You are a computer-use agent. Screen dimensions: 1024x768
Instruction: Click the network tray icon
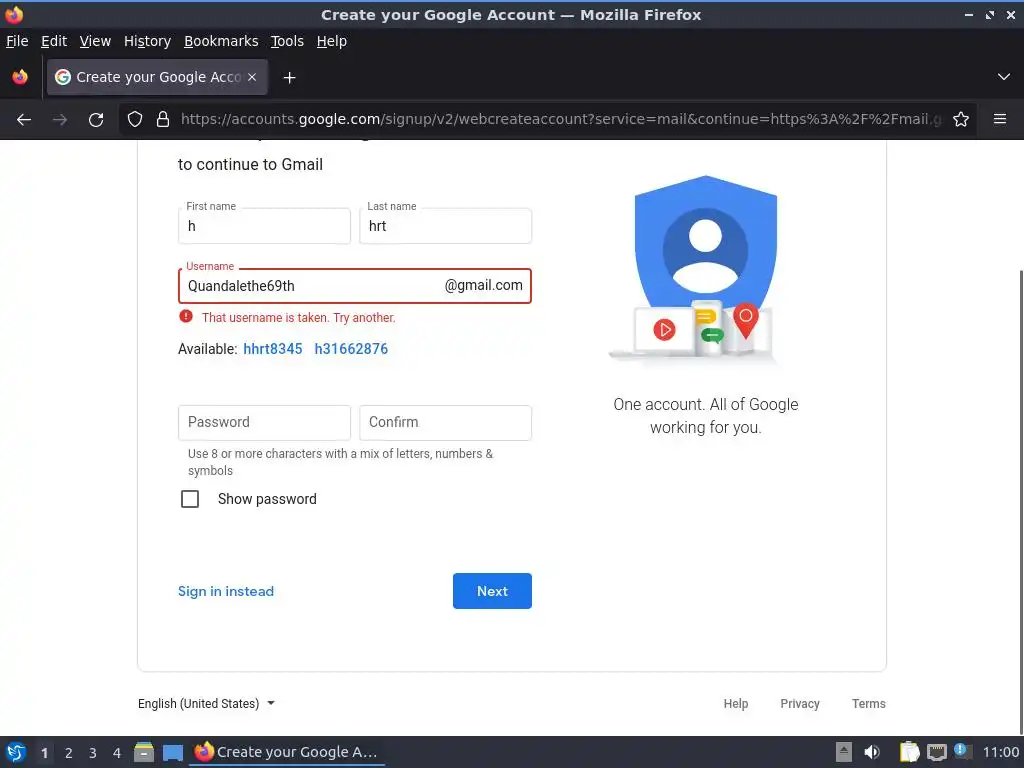936,752
